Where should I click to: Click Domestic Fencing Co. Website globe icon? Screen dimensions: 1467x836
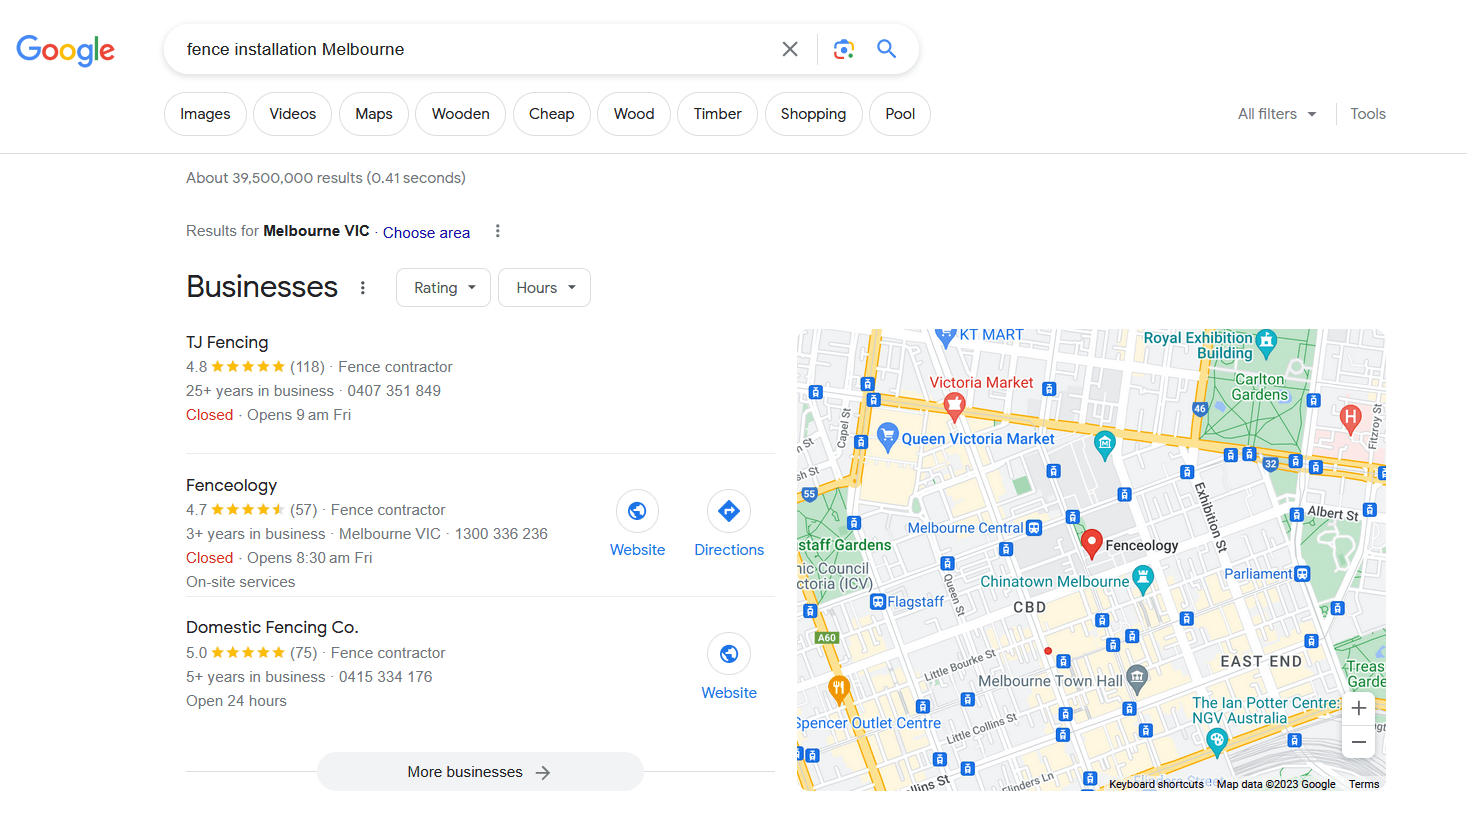[x=729, y=654]
